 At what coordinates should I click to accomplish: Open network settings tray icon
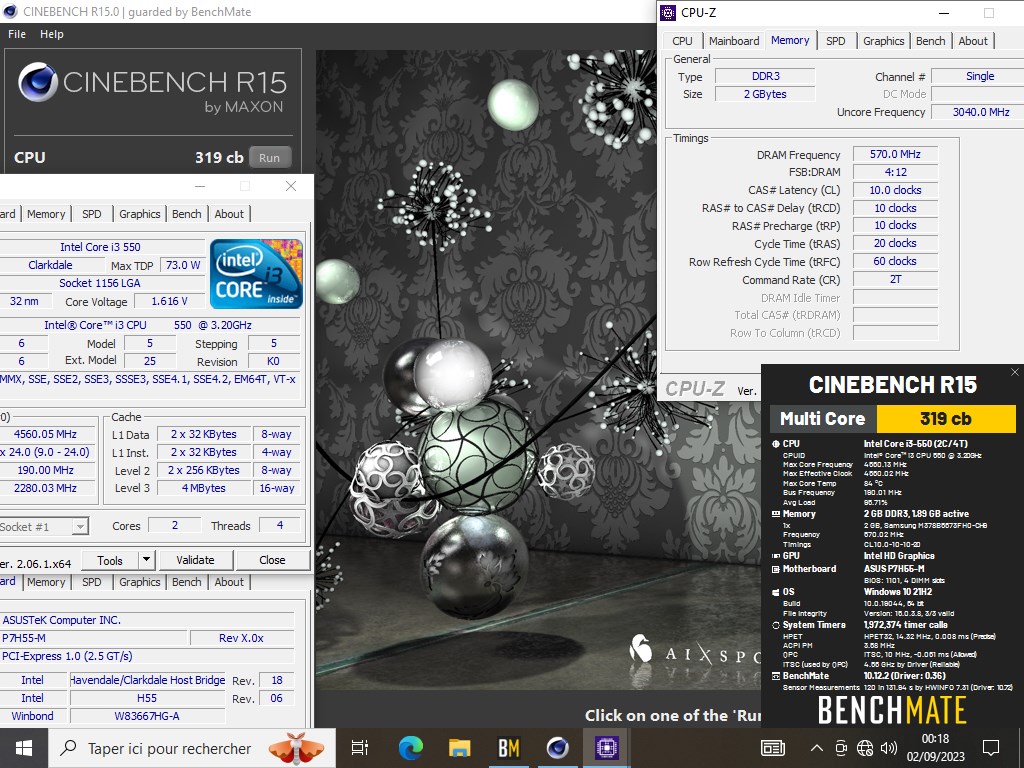865,748
